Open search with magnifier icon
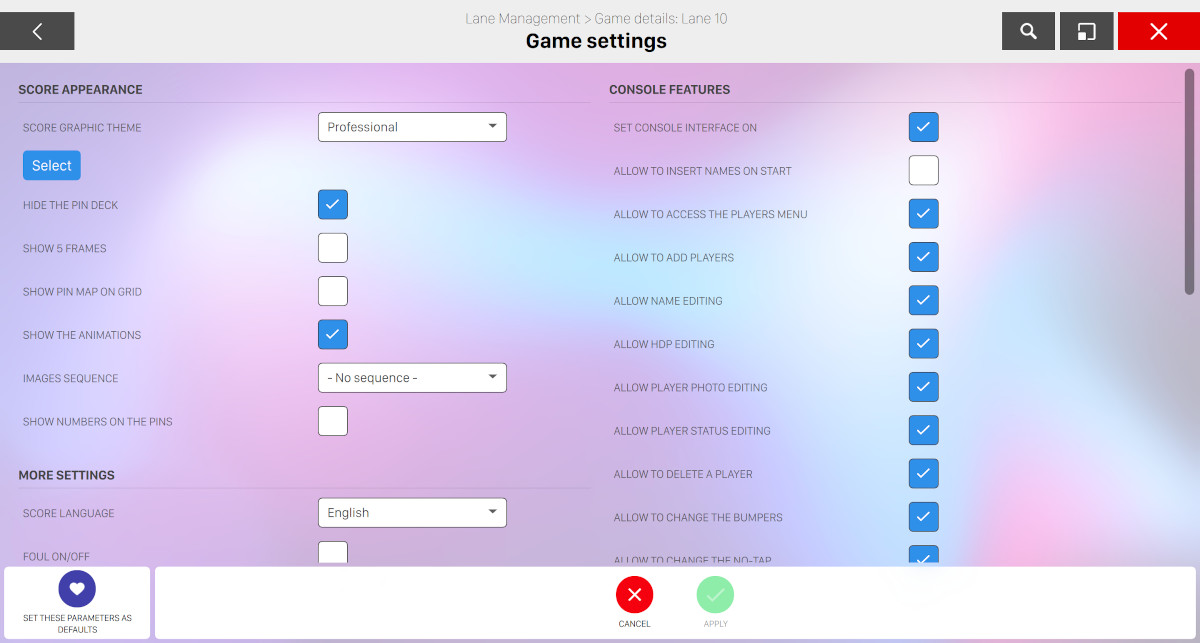The height and width of the screenshot is (643, 1200). click(x=1028, y=31)
